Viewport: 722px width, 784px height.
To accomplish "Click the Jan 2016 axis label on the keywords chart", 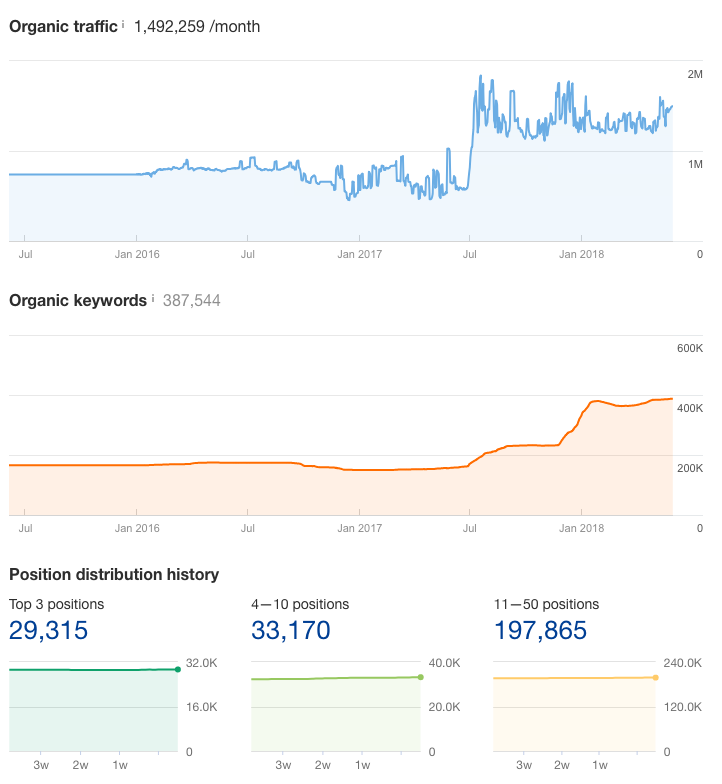I will coord(137,528).
